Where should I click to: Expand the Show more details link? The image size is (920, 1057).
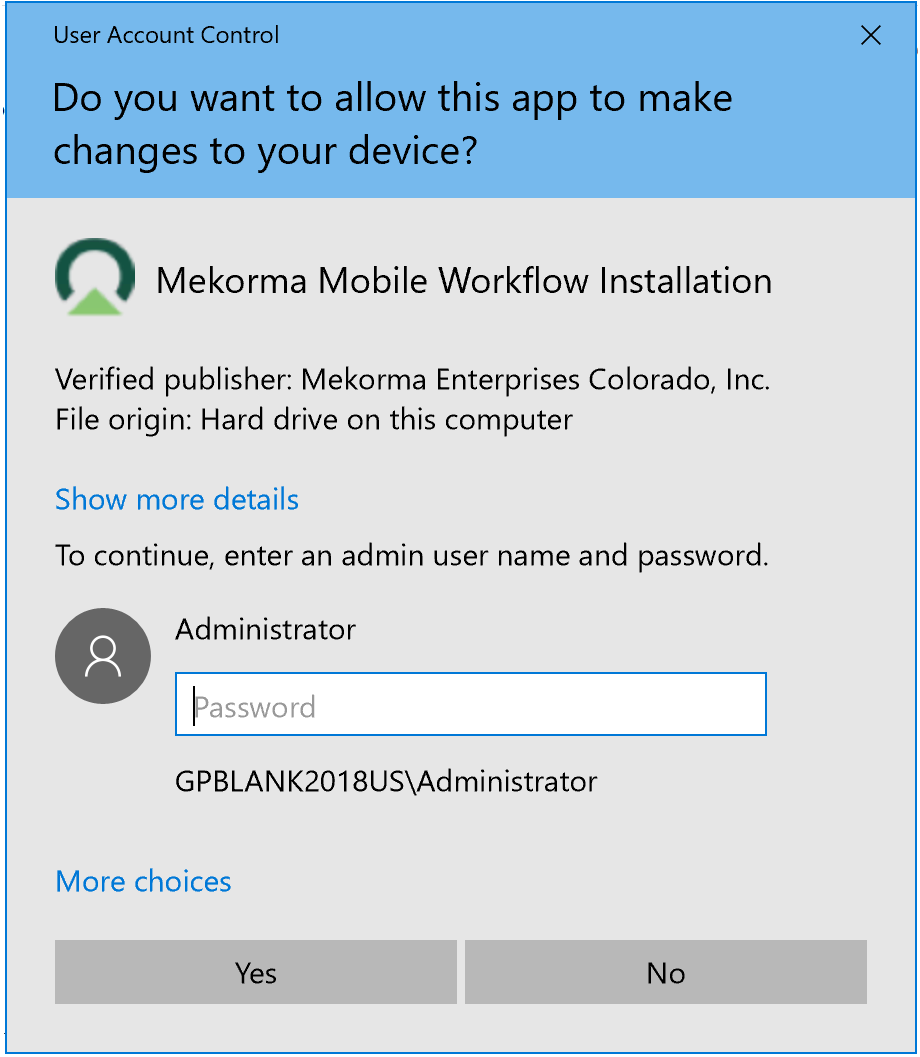pyautogui.click(x=177, y=499)
